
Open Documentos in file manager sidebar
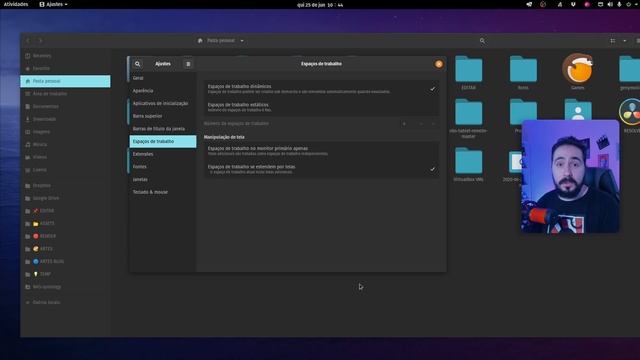coord(65,106)
